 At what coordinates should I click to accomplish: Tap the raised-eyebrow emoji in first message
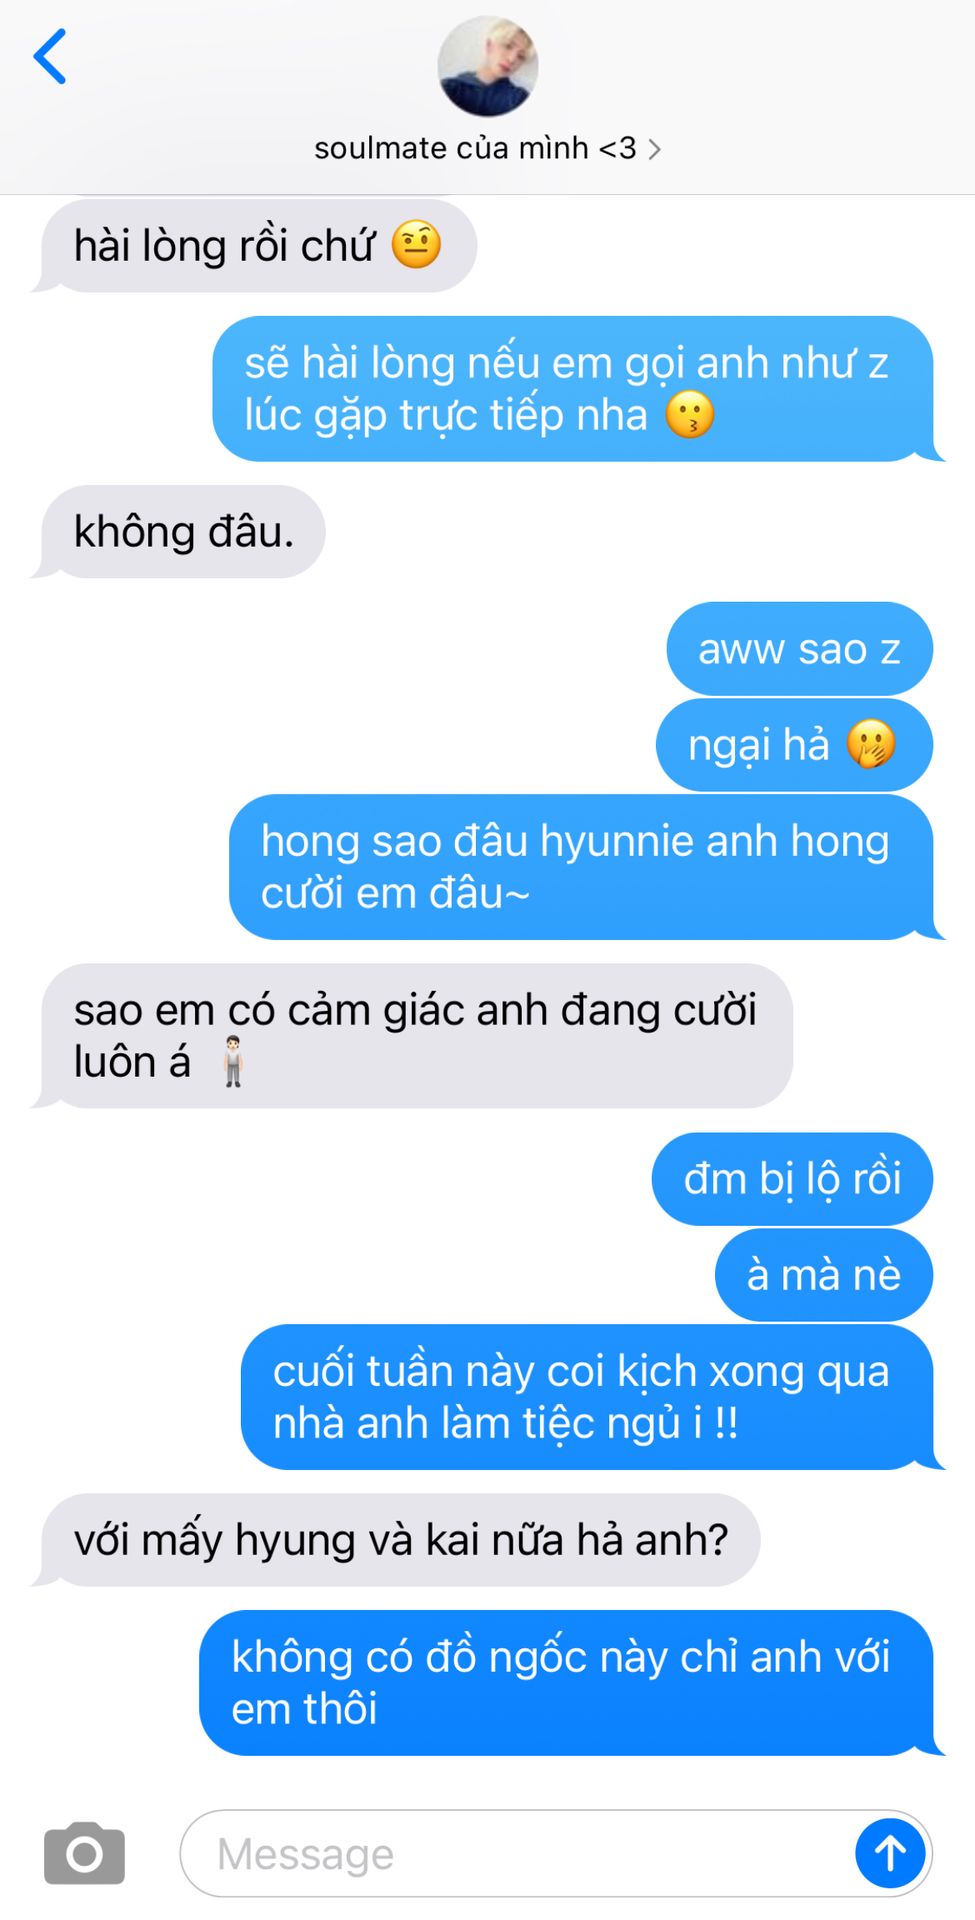pyautogui.click(x=416, y=245)
